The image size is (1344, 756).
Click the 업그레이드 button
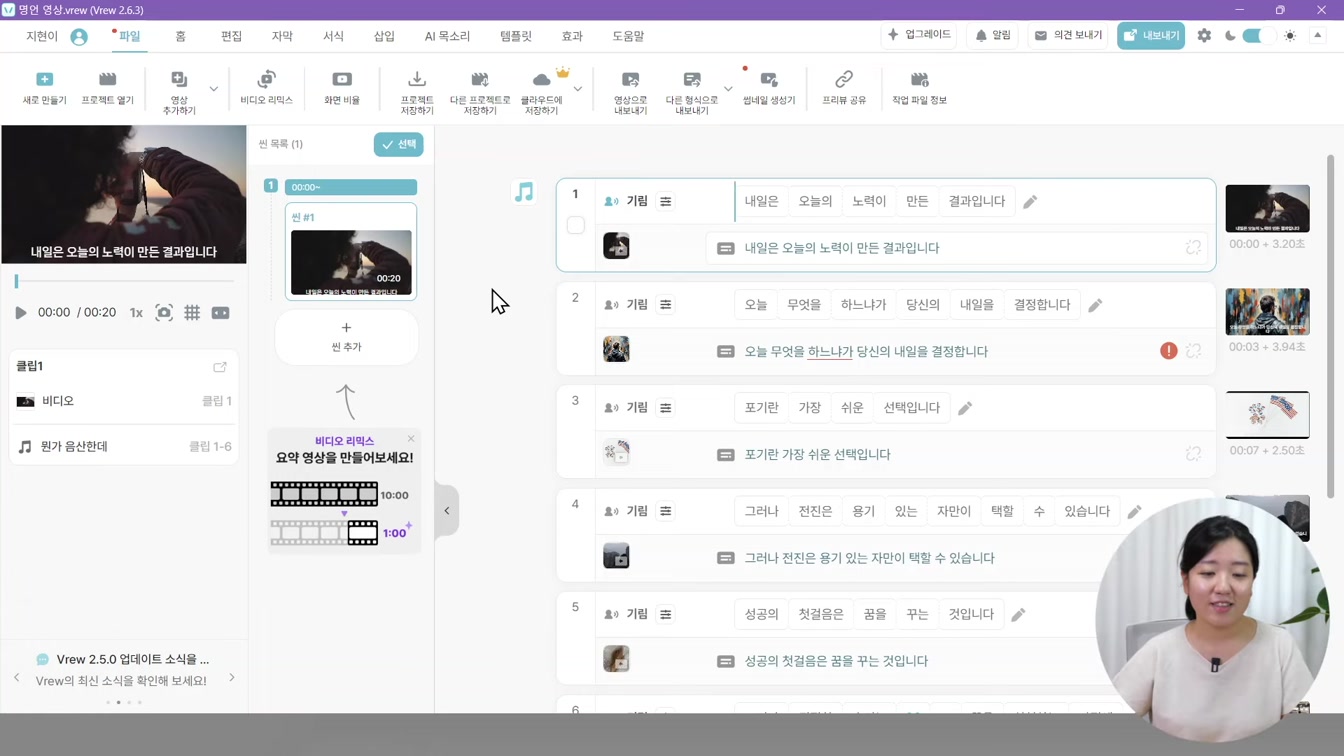pos(919,35)
